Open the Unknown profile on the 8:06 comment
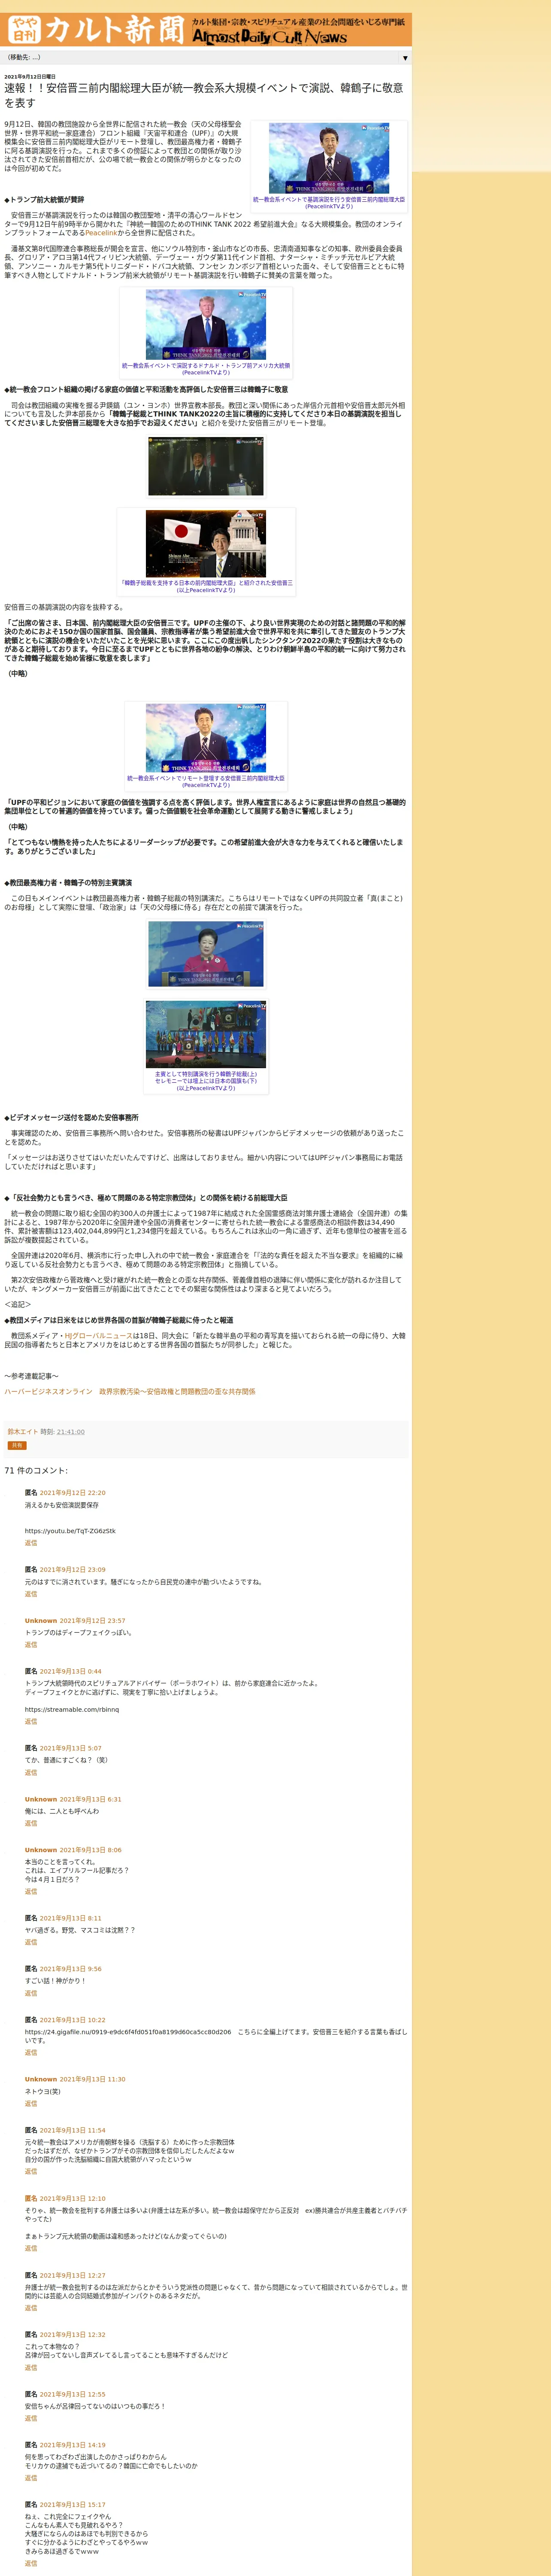 [x=41, y=1850]
